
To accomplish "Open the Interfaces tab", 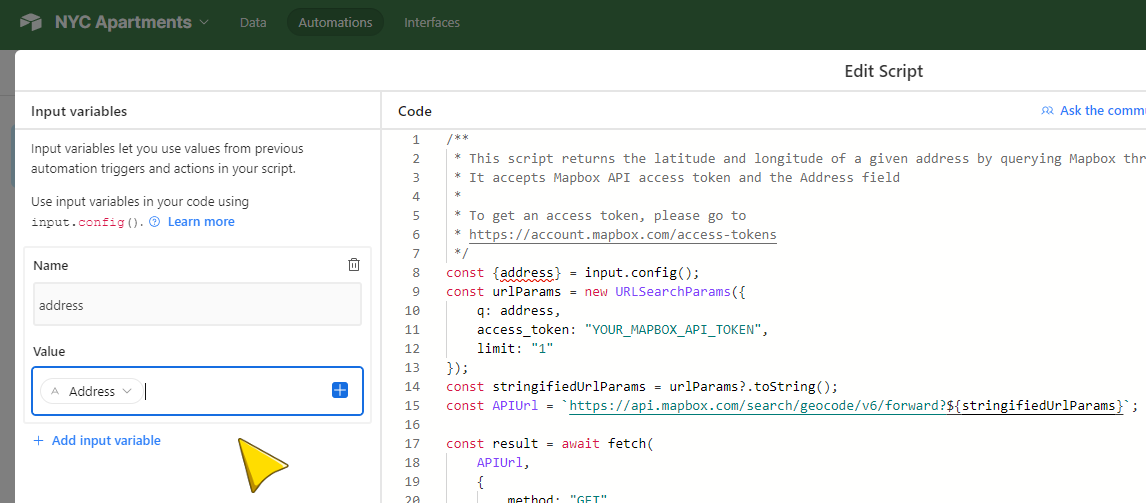I will [432, 23].
